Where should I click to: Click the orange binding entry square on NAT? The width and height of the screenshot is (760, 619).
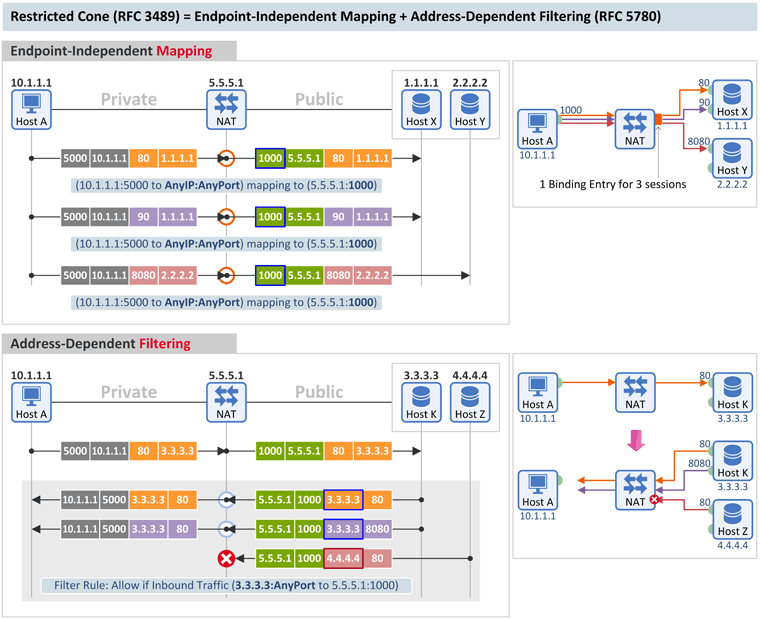659,120
